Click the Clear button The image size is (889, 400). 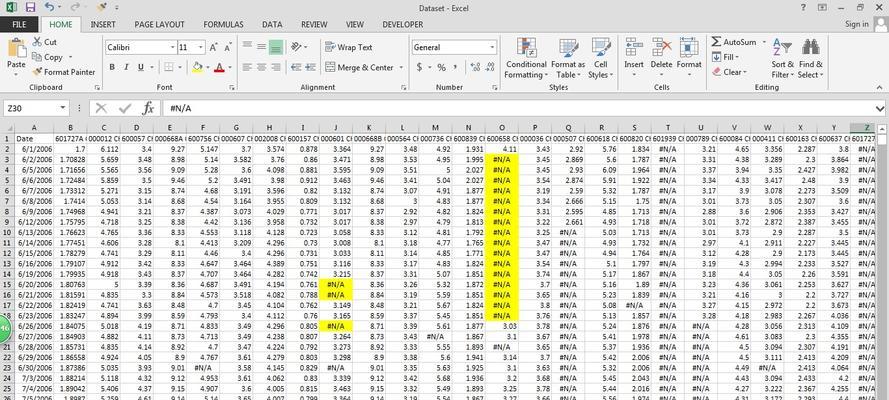729,72
